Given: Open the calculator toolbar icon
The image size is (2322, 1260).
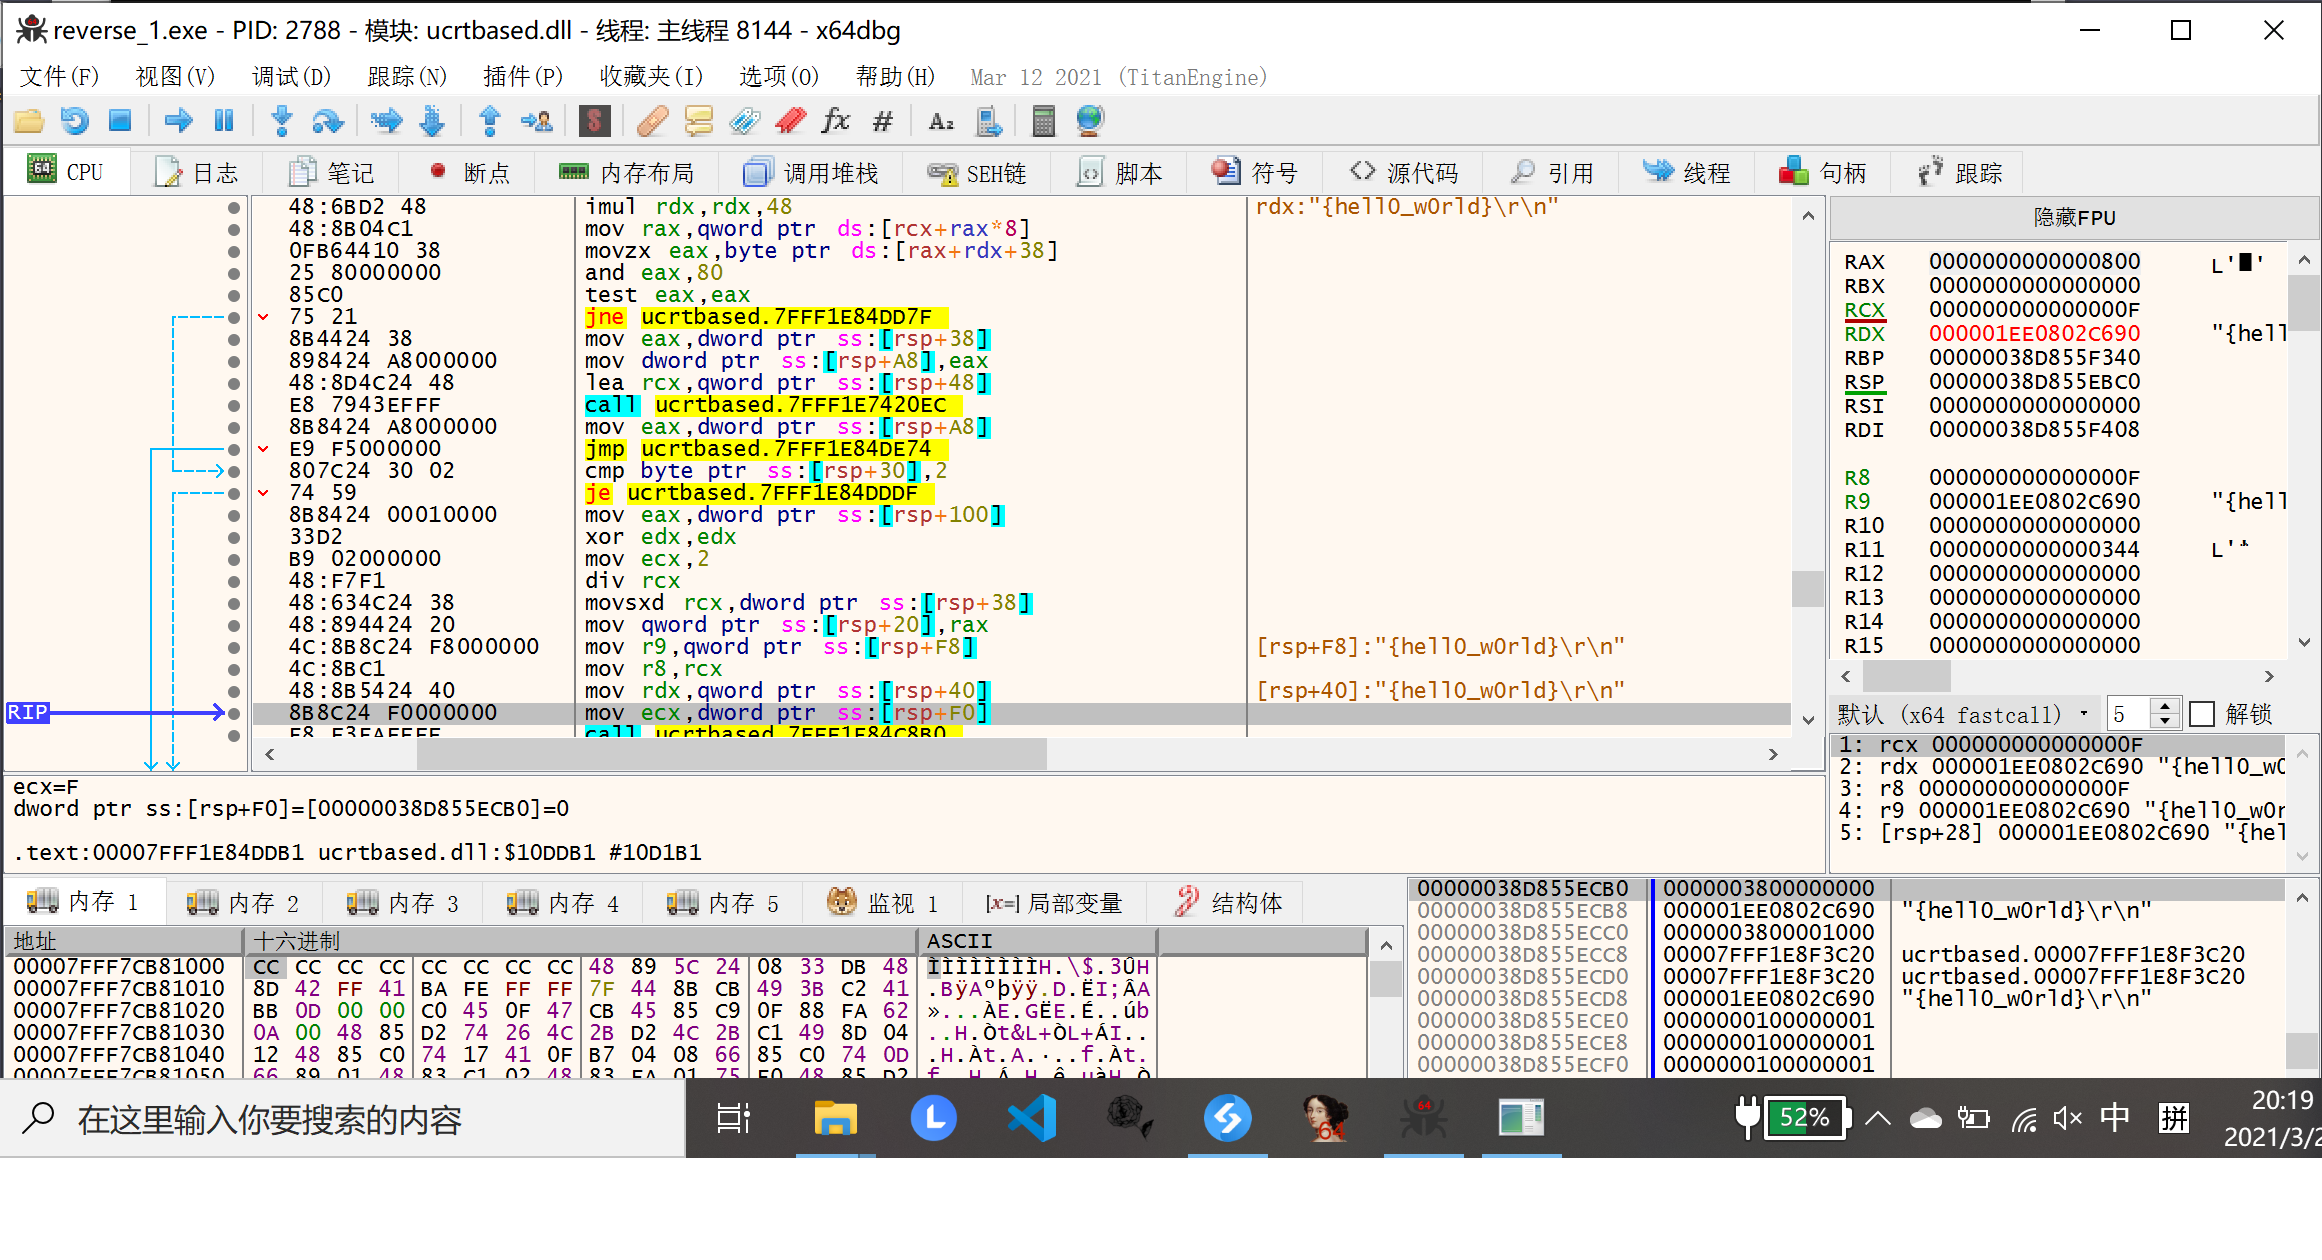Looking at the screenshot, I should click(1043, 122).
